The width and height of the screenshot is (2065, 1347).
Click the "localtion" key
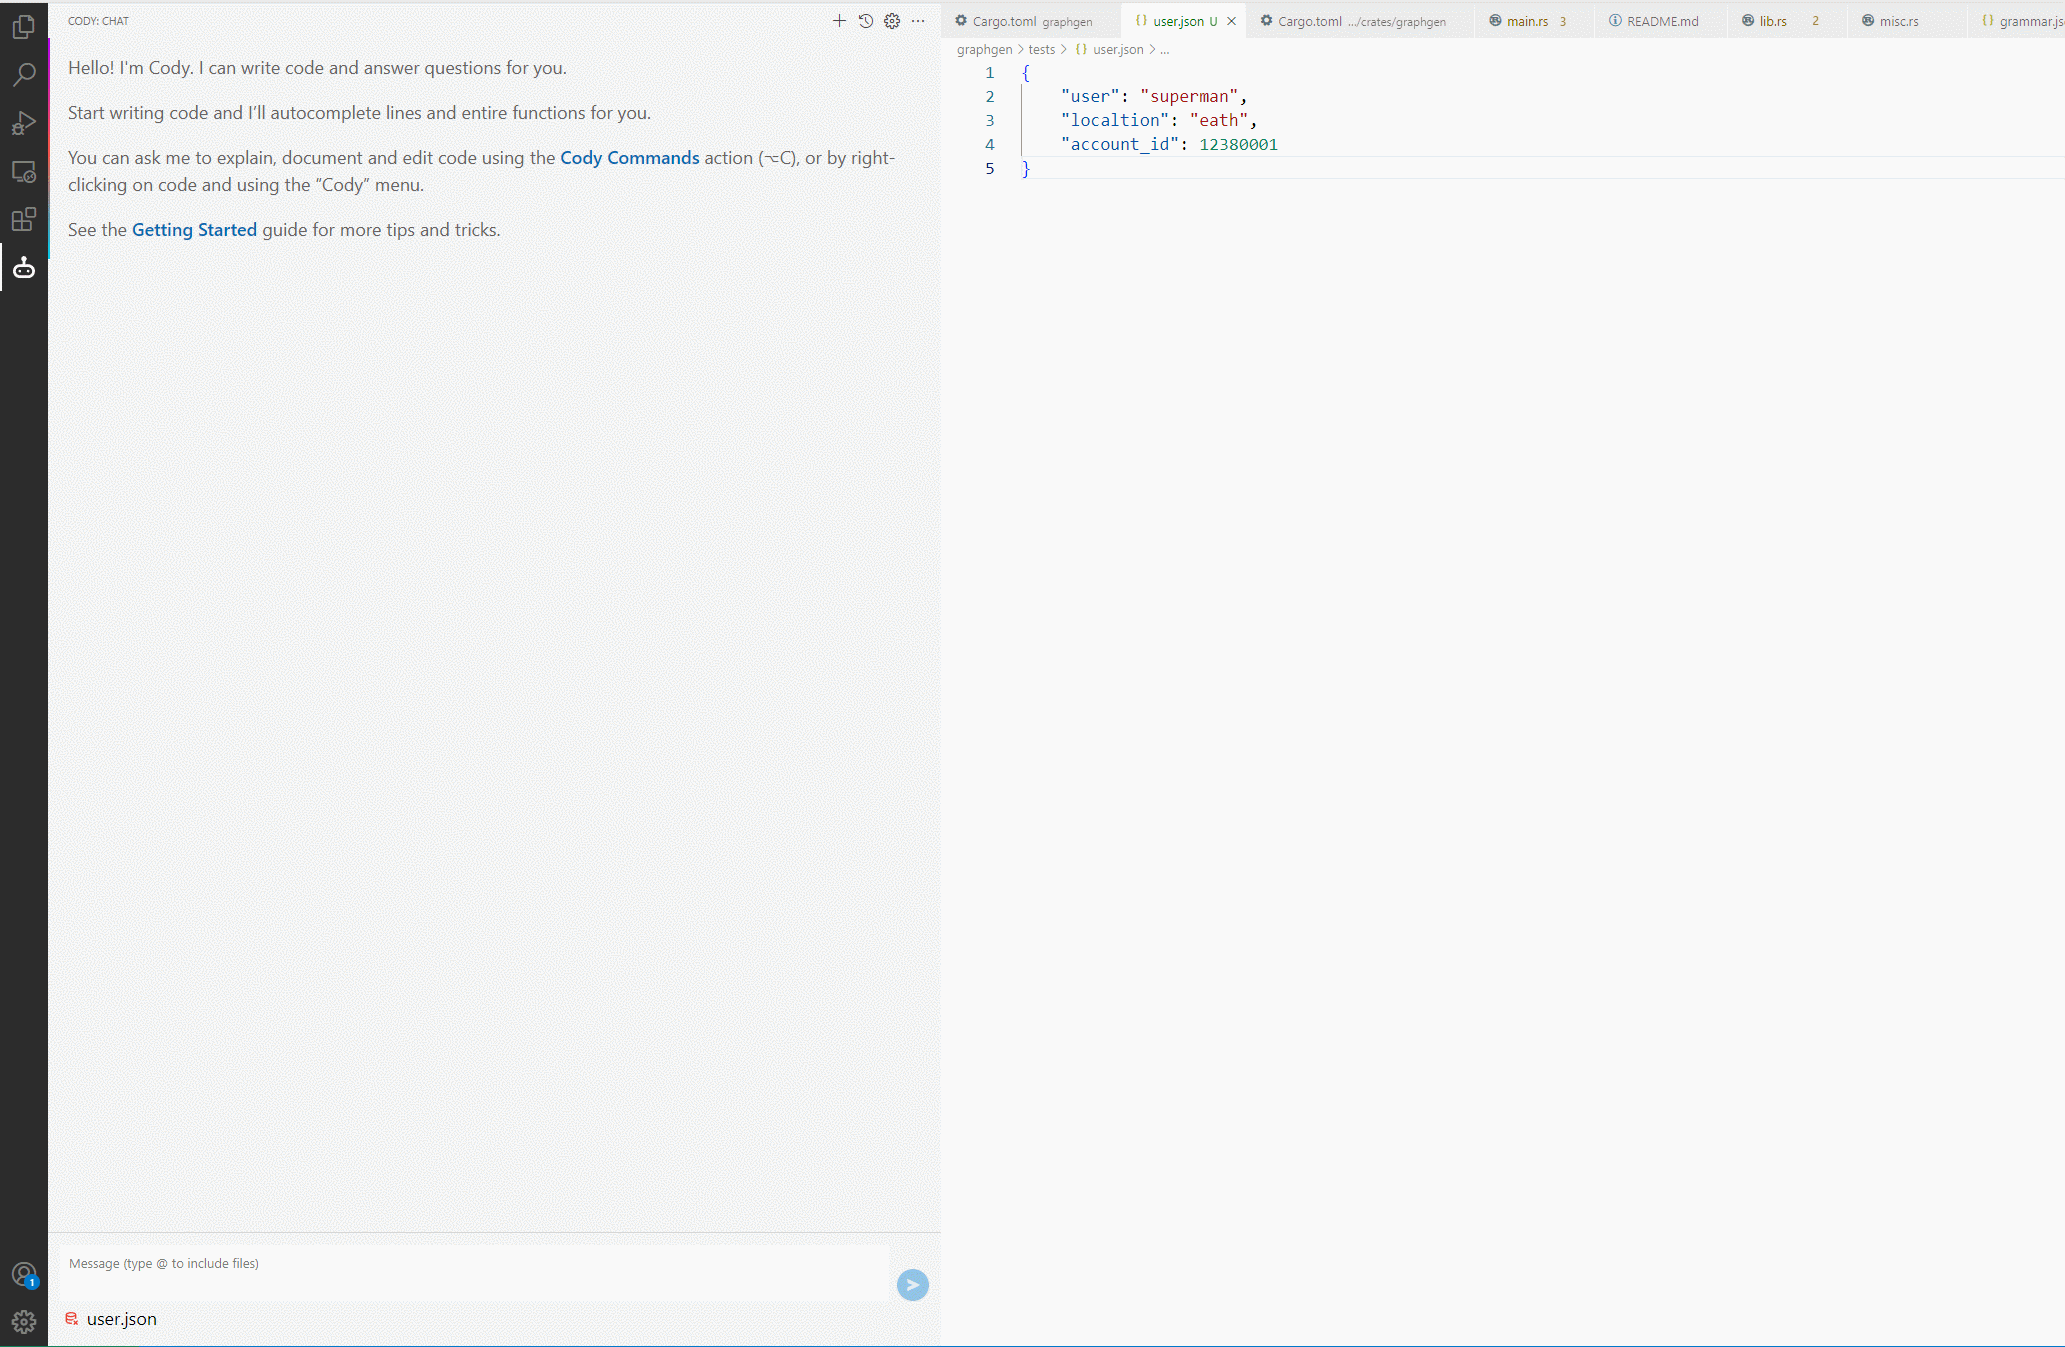1115,121
